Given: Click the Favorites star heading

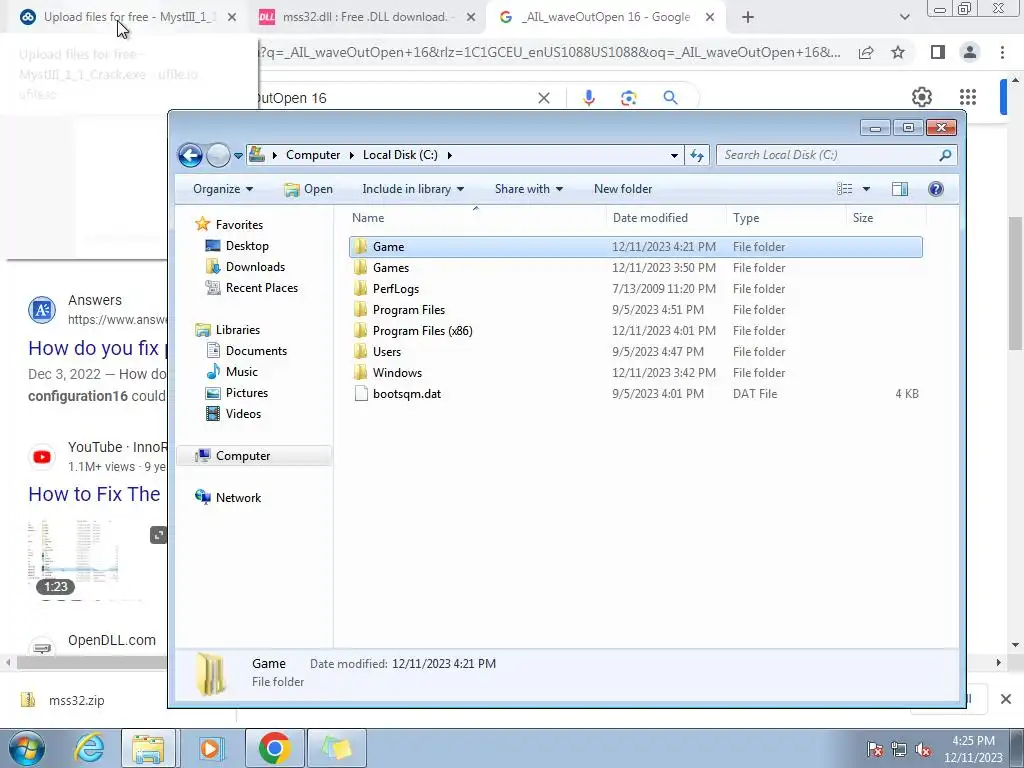Looking at the screenshot, I should [x=230, y=225].
